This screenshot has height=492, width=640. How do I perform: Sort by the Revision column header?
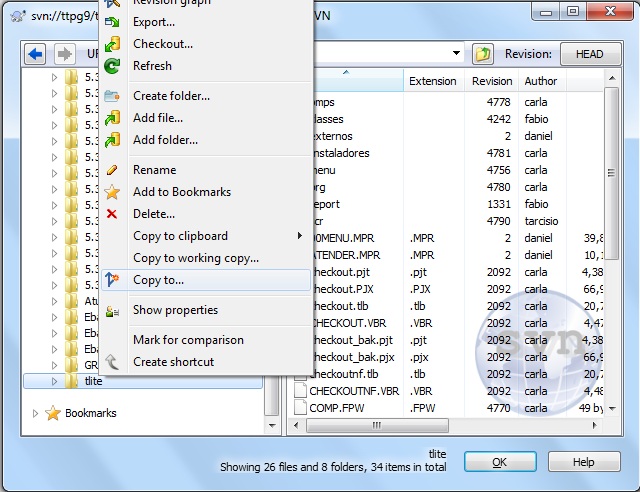click(x=492, y=81)
